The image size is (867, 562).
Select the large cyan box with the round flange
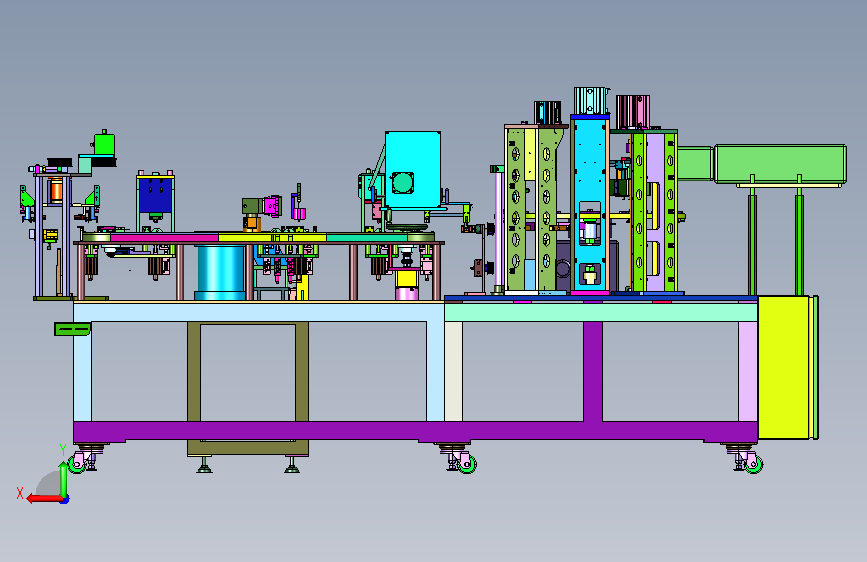tap(412, 170)
